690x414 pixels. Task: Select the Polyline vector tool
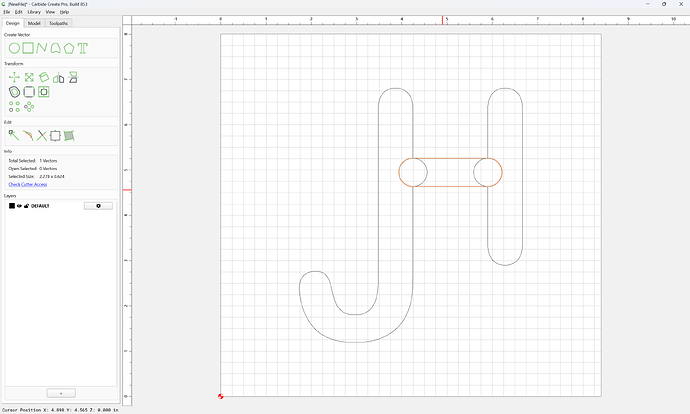[42, 48]
